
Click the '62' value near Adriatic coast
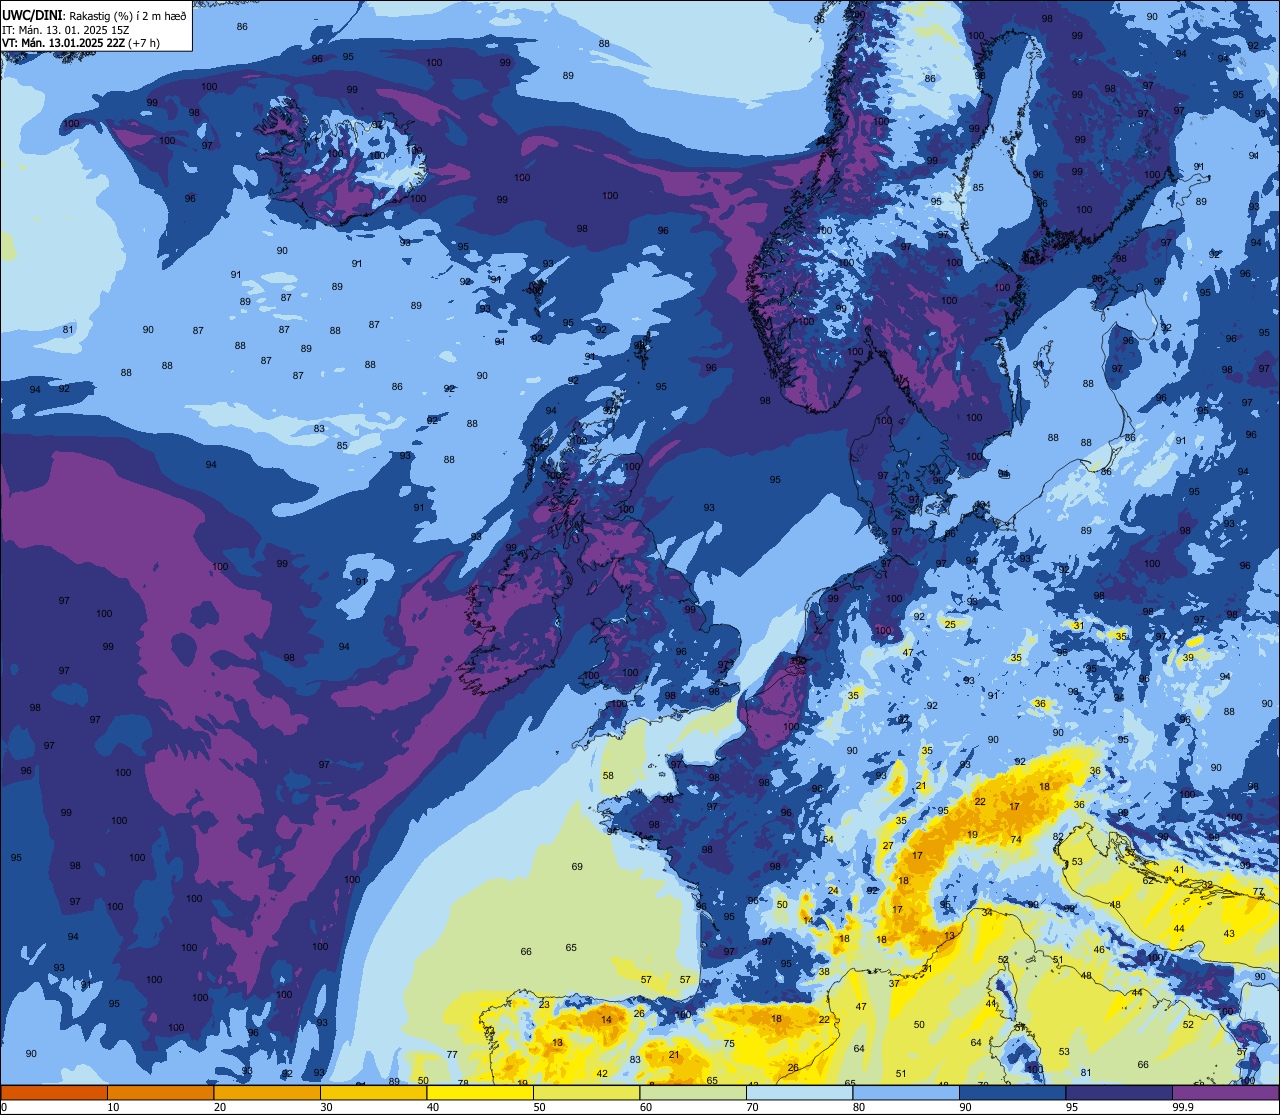pyautogui.click(x=1148, y=880)
